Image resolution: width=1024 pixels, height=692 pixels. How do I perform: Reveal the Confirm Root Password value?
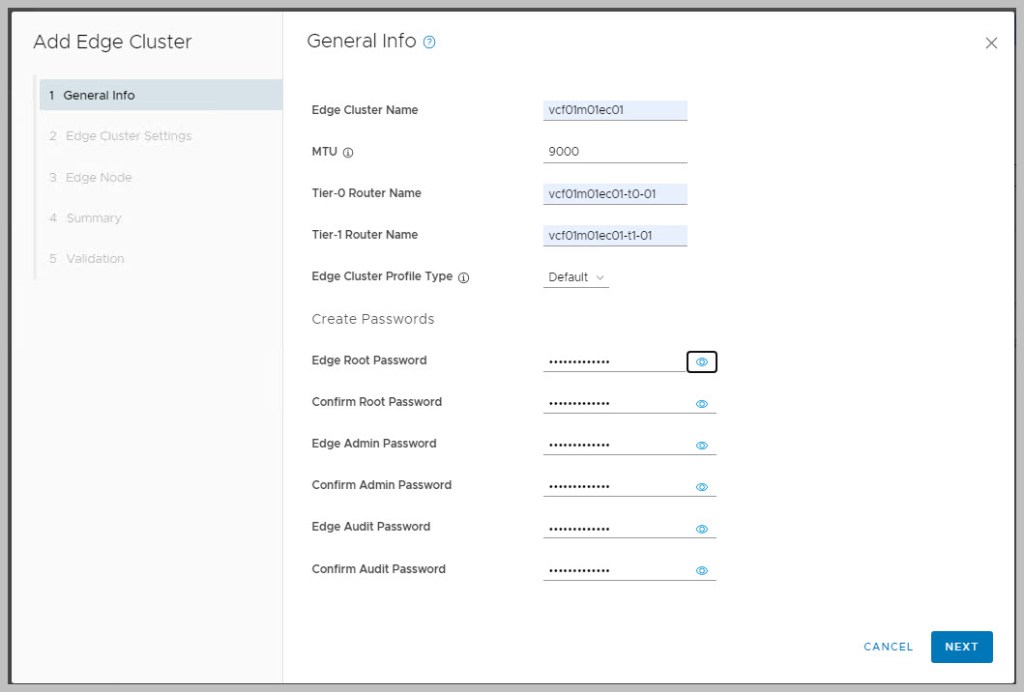(x=702, y=404)
